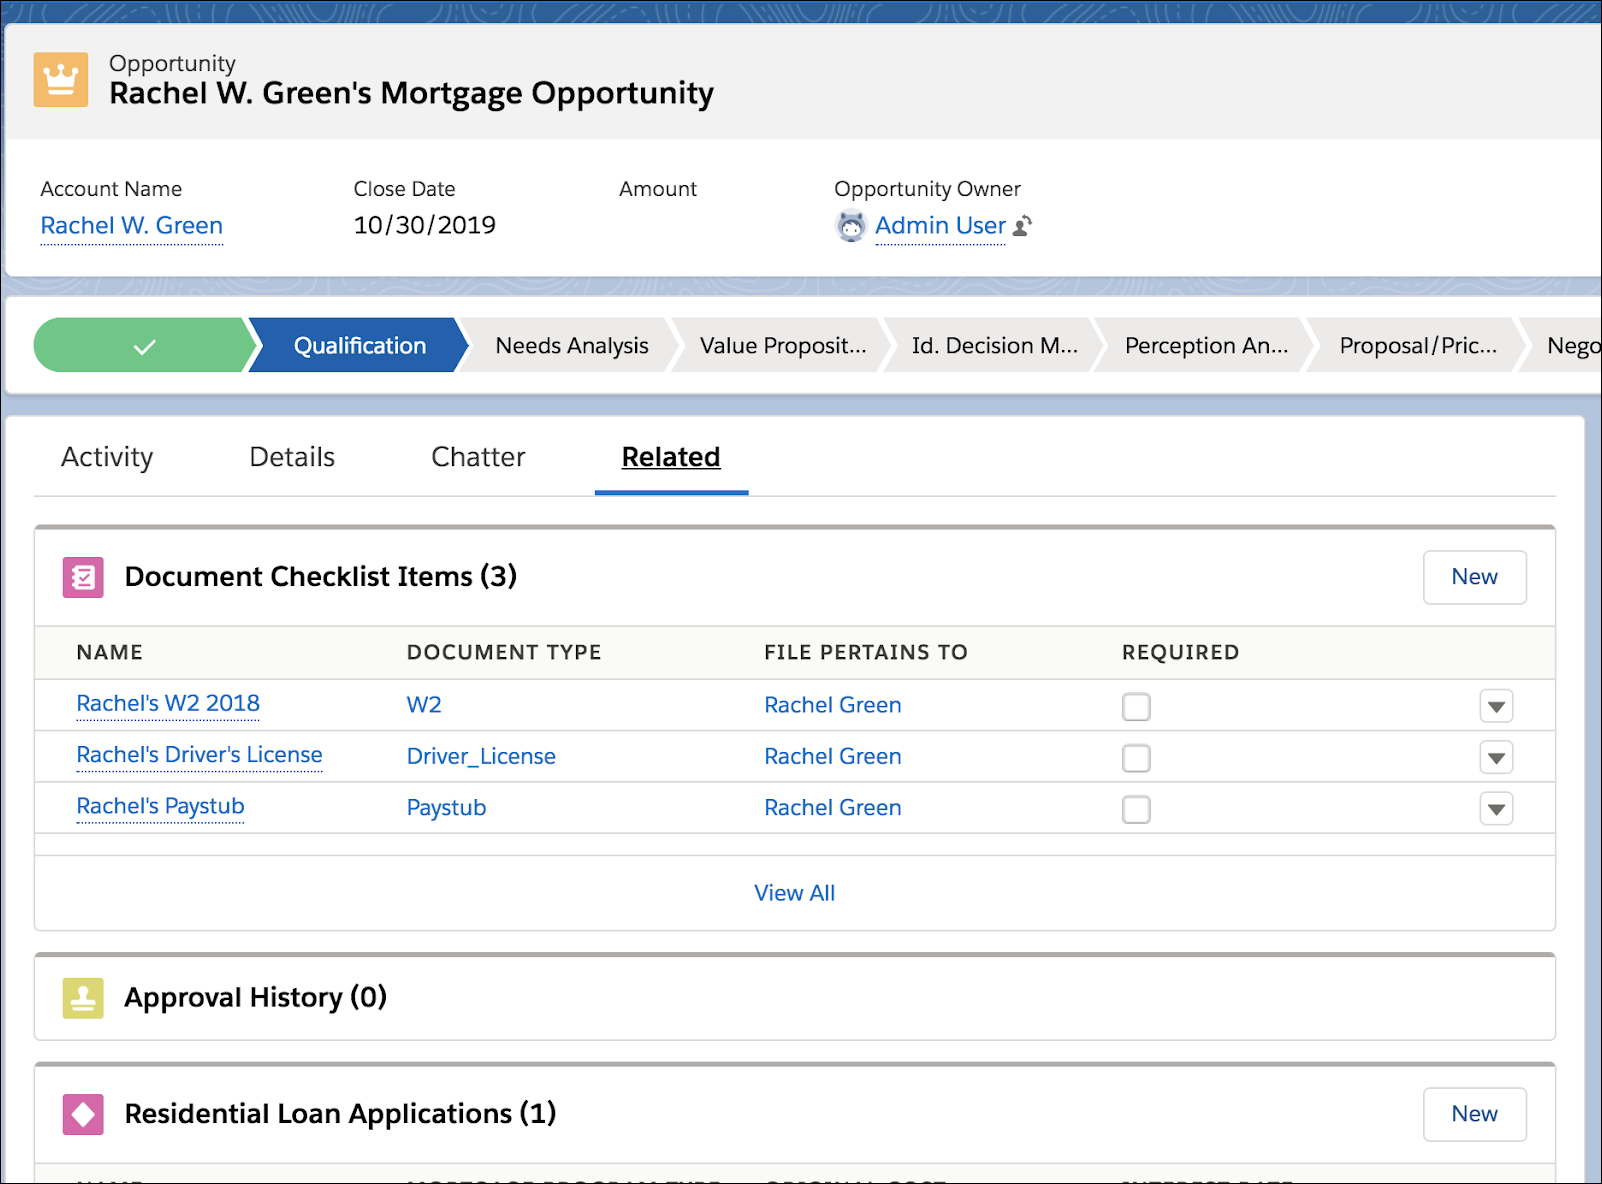Select the Related tab
The image size is (1602, 1184).
point(671,457)
